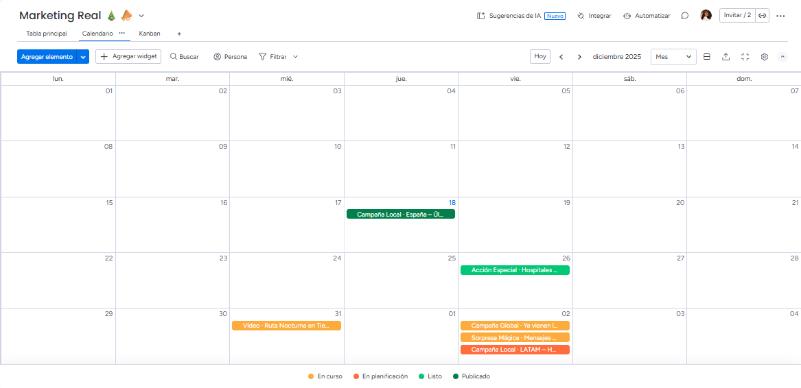Export the calendar with the upload icon
Viewport: 801px width, 388px height.
click(726, 57)
